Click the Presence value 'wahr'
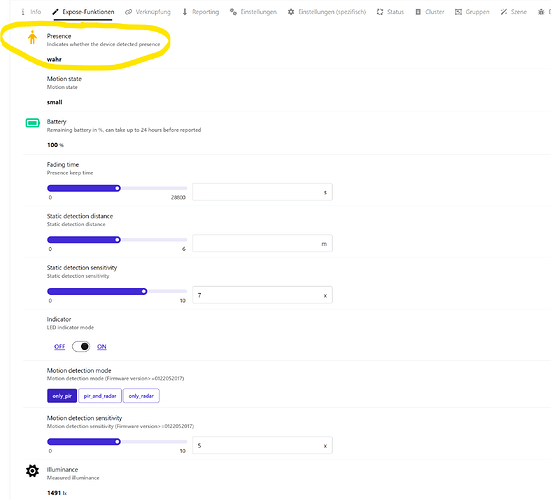This screenshot has height=500, width=551. (x=54, y=59)
